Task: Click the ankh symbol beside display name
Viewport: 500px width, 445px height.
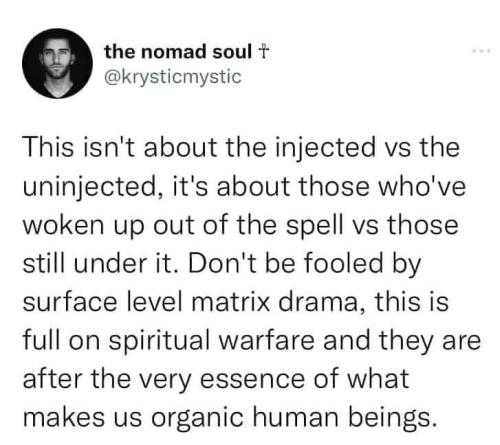Action: 263,52
